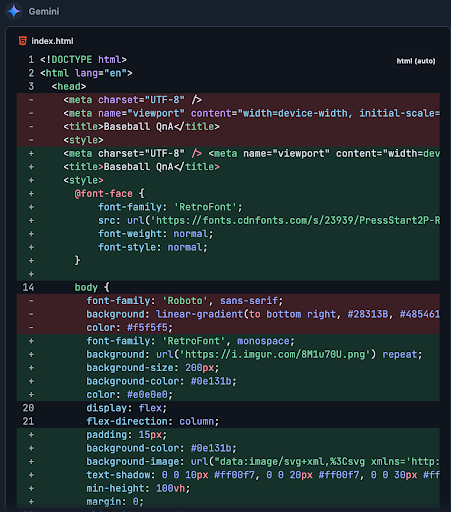
Task: Click the minus marker beside Roboto font-family line
Action: (x=31, y=301)
